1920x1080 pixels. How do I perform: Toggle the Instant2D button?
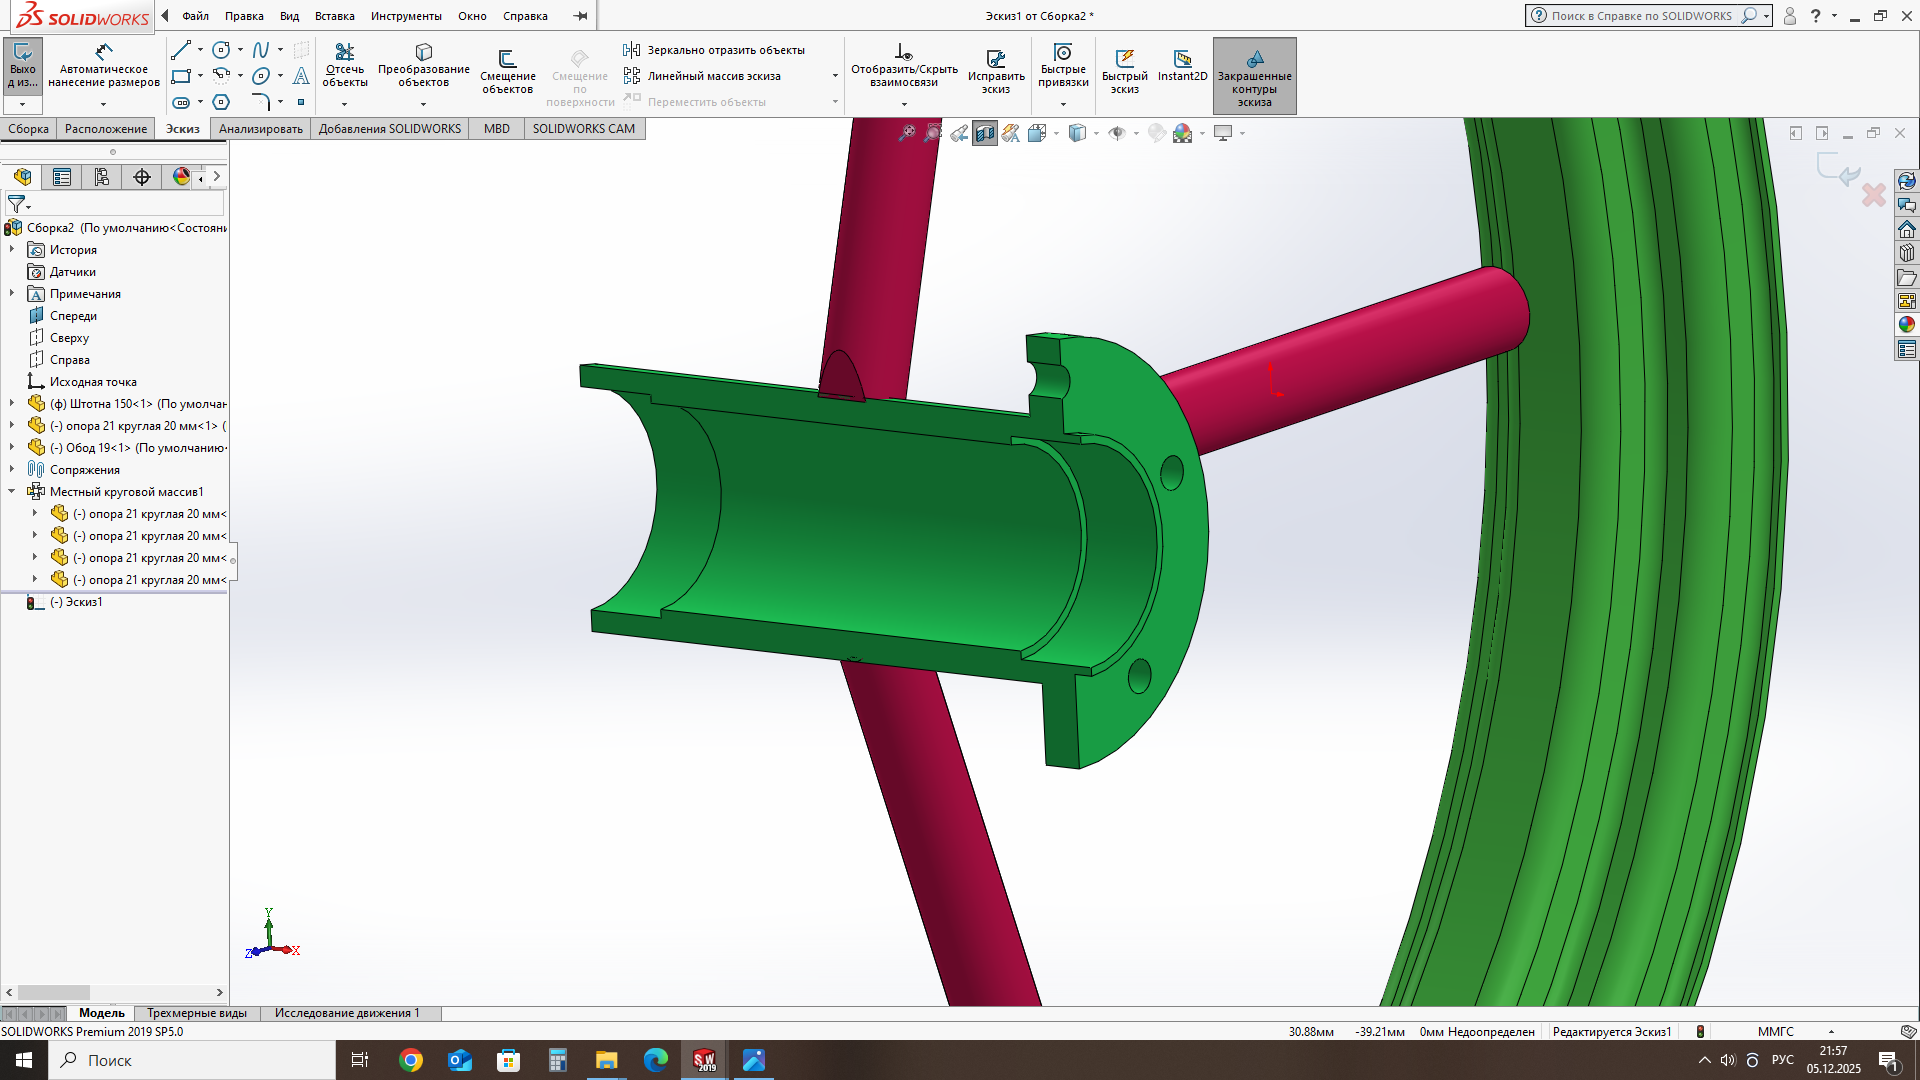click(1182, 60)
